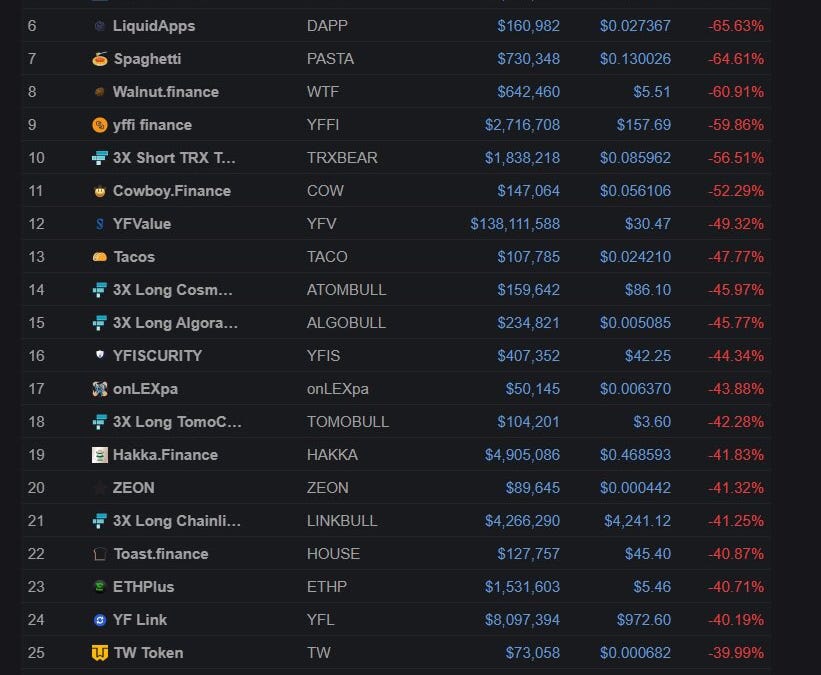This screenshot has width=821, height=675.
Task: Click the Spaghetti bowl icon
Action: tap(99, 59)
